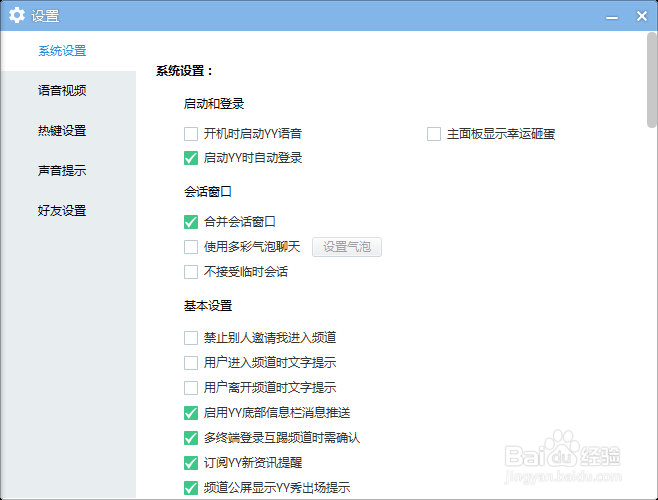This screenshot has height=500, width=658.
Task: Check 用户进入频道时文字提示
Action: [x=191, y=363]
